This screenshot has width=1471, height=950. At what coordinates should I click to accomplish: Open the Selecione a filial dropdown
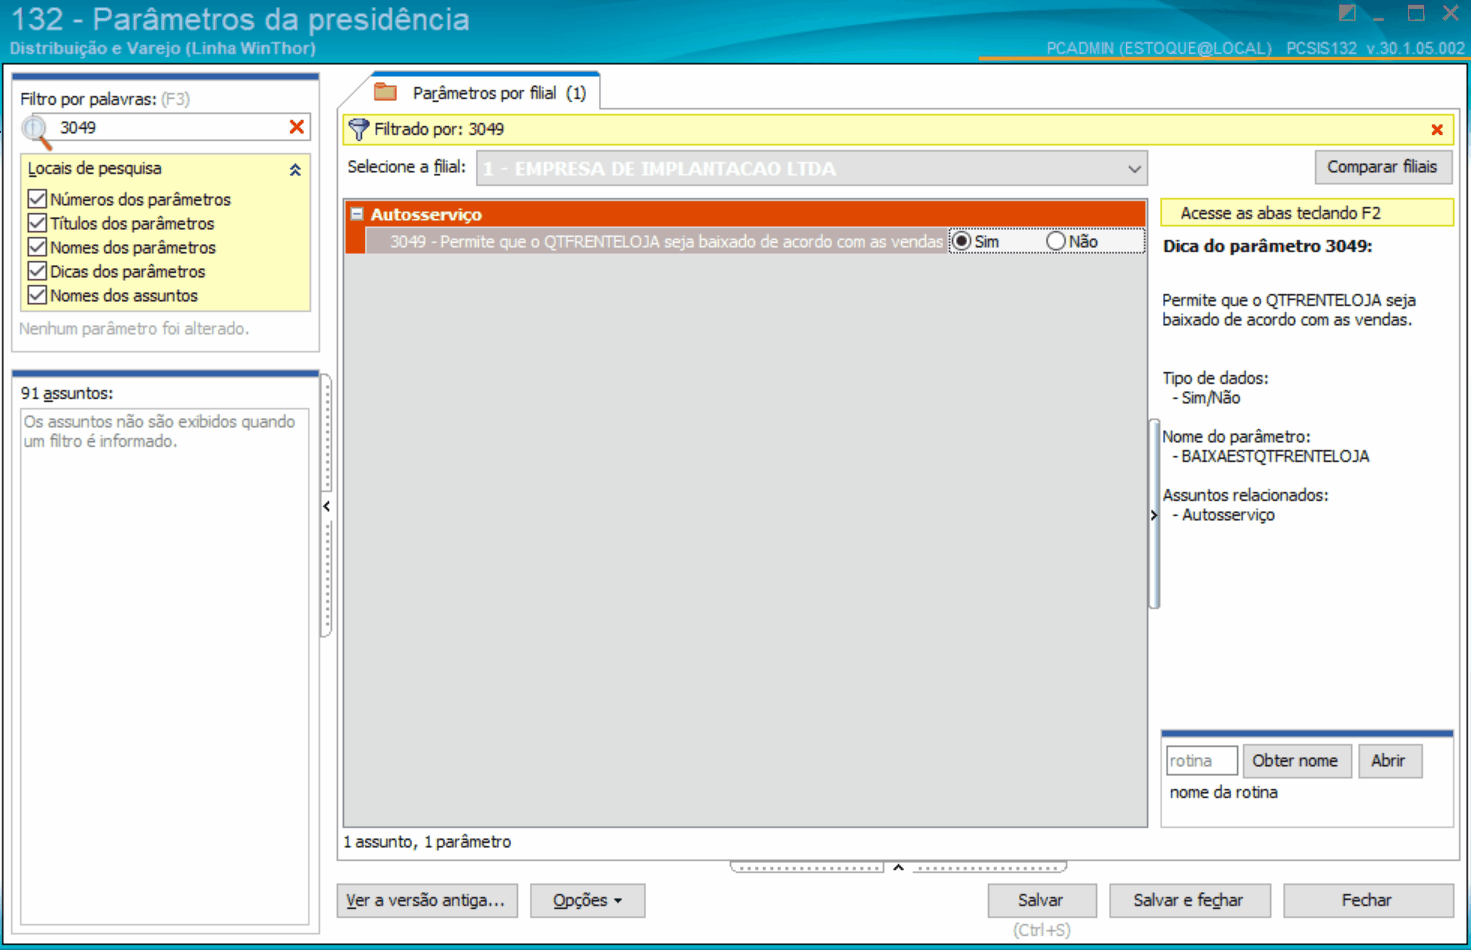(1134, 169)
